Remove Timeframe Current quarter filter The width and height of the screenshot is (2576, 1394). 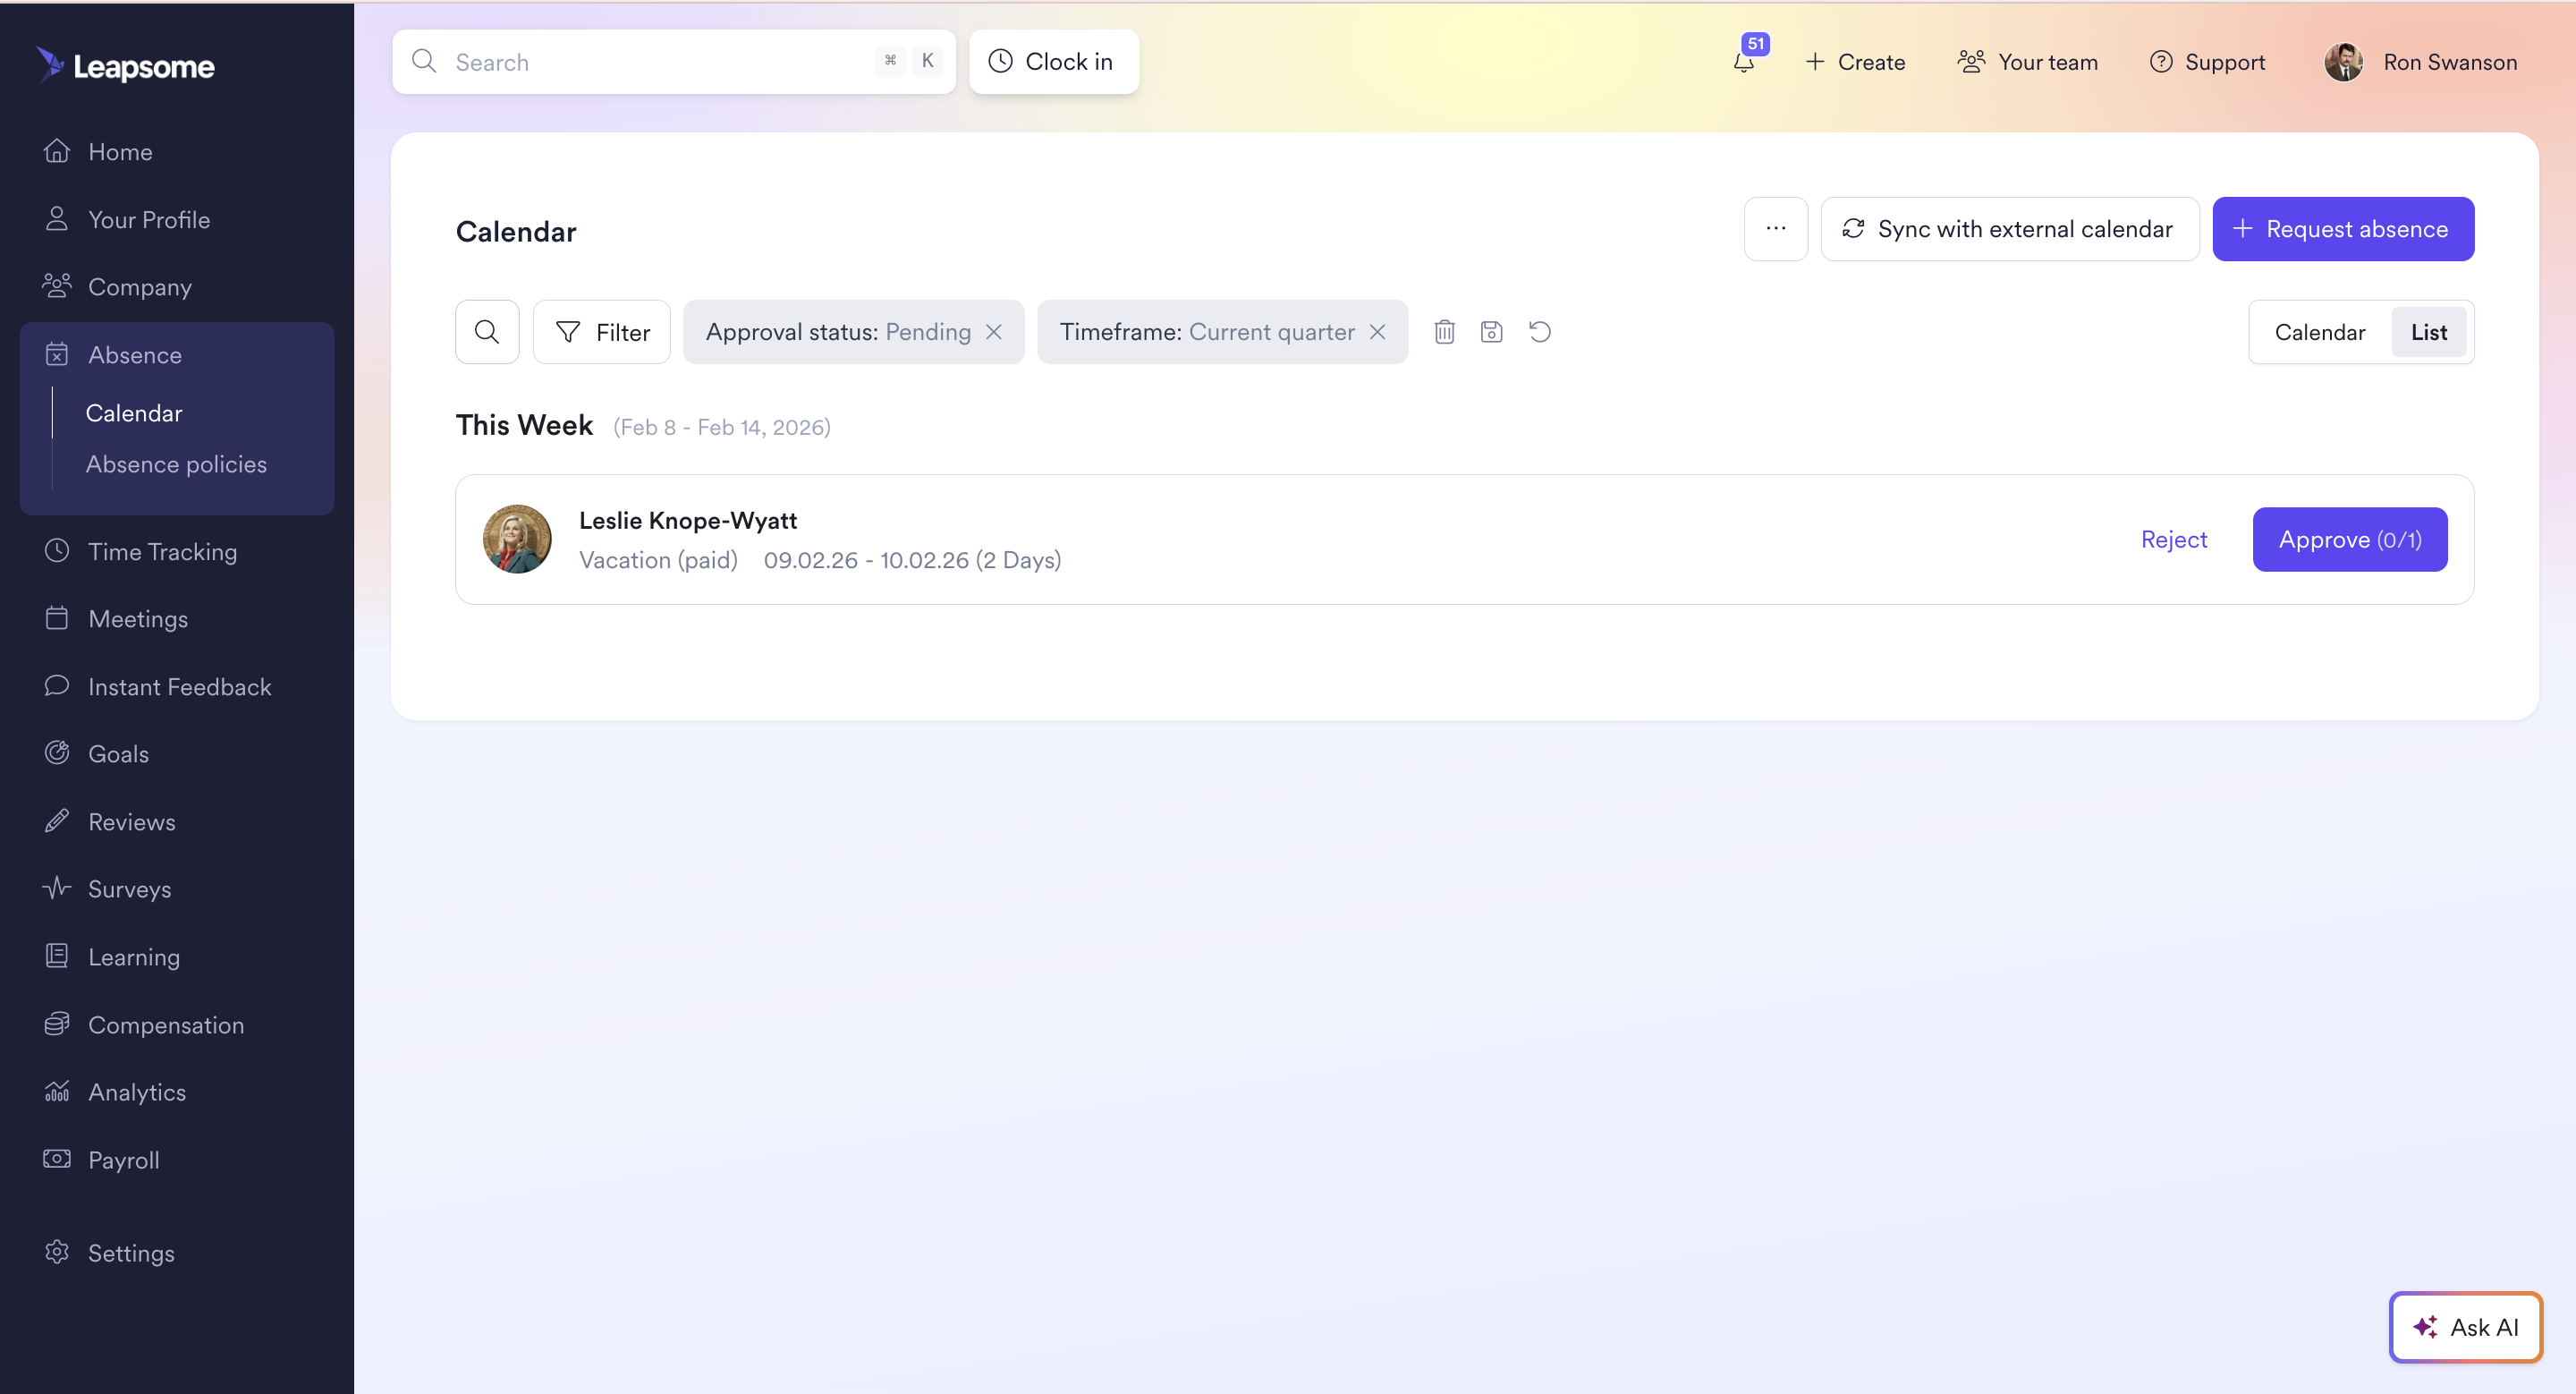[1377, 332]
